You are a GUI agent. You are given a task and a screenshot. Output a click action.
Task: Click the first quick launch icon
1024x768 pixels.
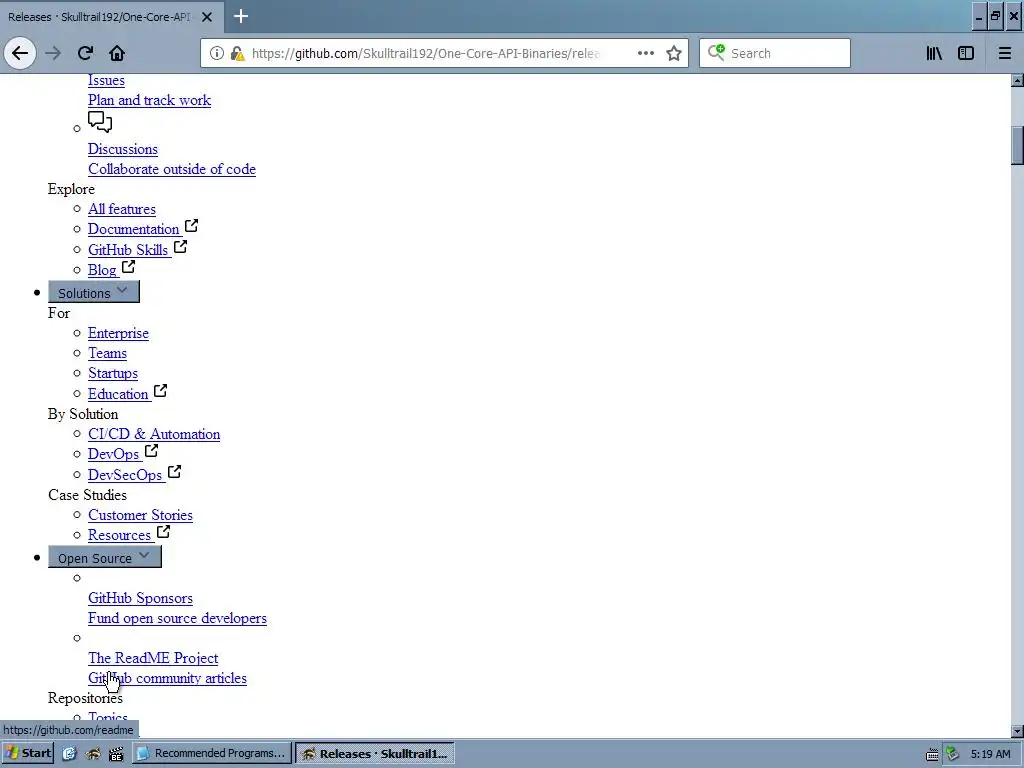click(69, 754)
